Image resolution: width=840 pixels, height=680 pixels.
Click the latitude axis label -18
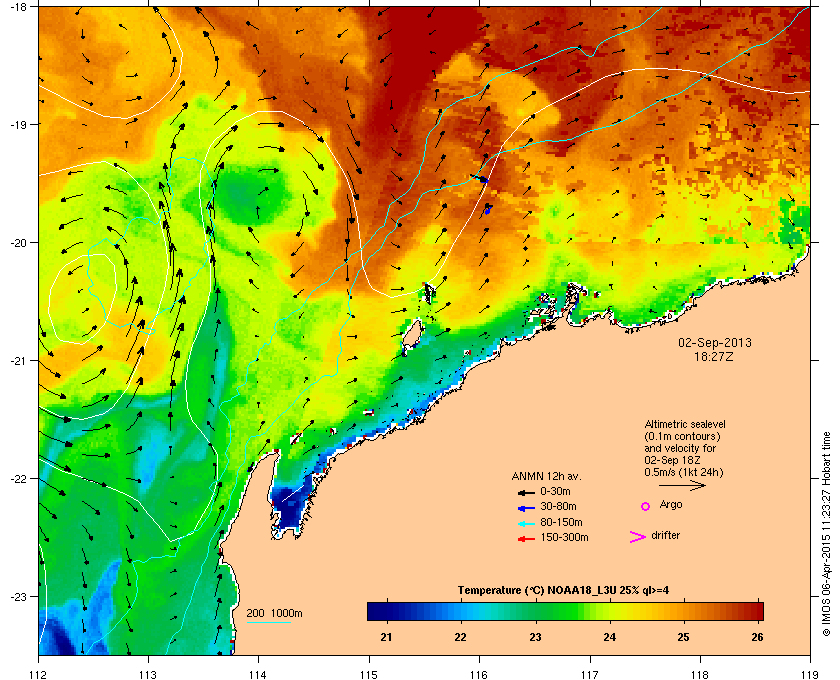click(x=17, y=6)
